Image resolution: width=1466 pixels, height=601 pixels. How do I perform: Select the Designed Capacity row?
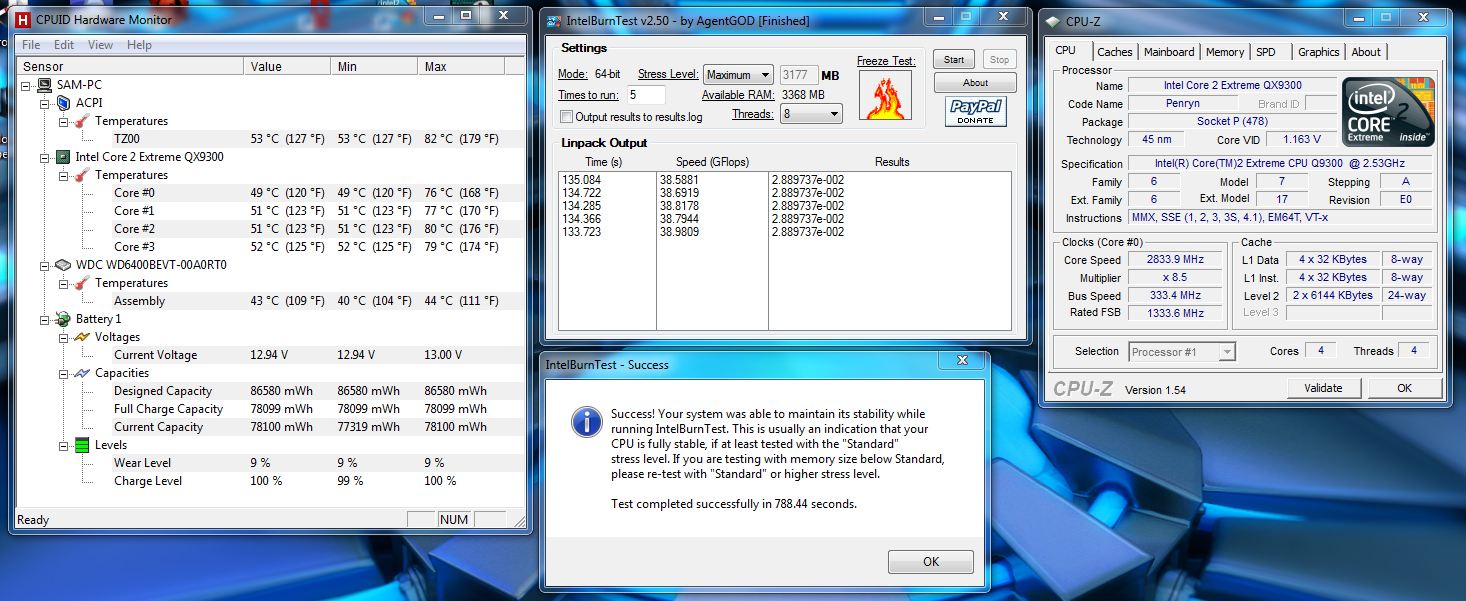[x=270, y=391]
